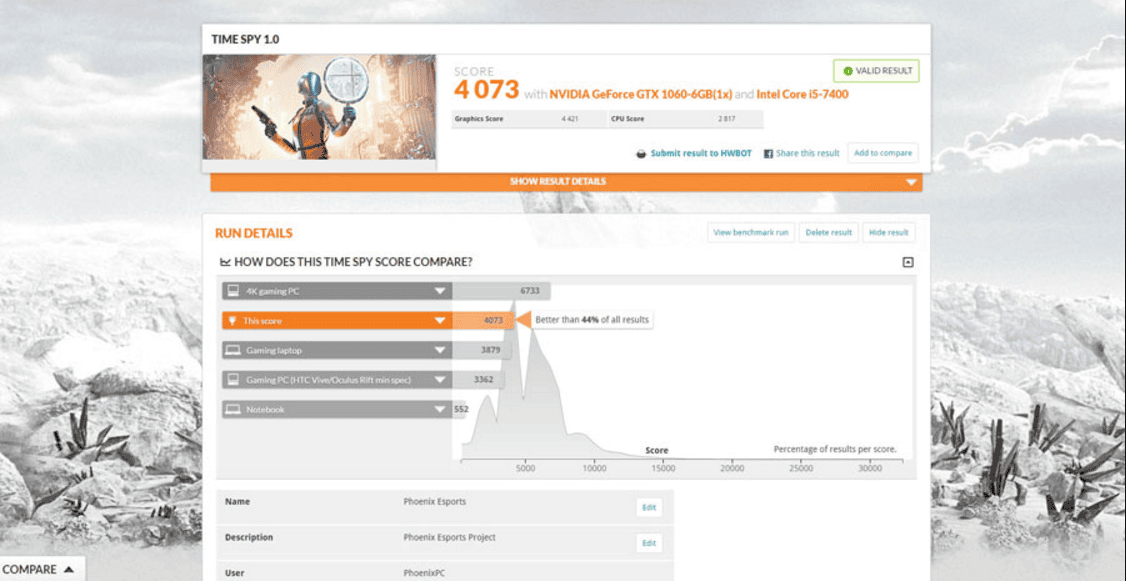Click the HWBOT icon beside Submit result

coord(641,154)
